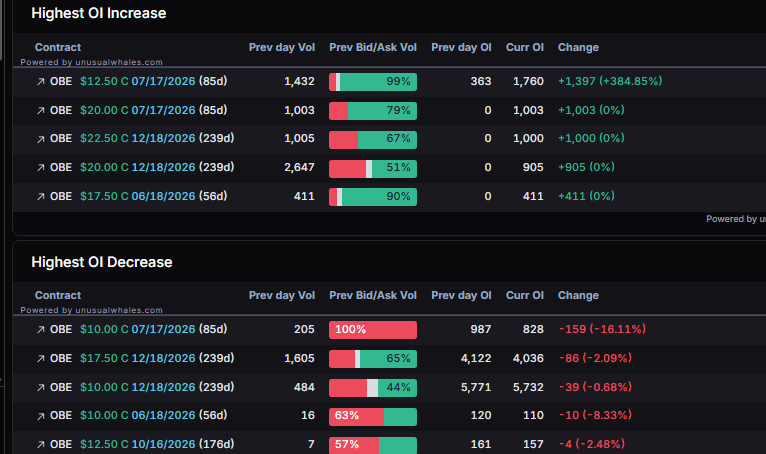Select change value -4 (-2.48%)
The height and width of the screenshot is (454, 766).
pos(592,444)
